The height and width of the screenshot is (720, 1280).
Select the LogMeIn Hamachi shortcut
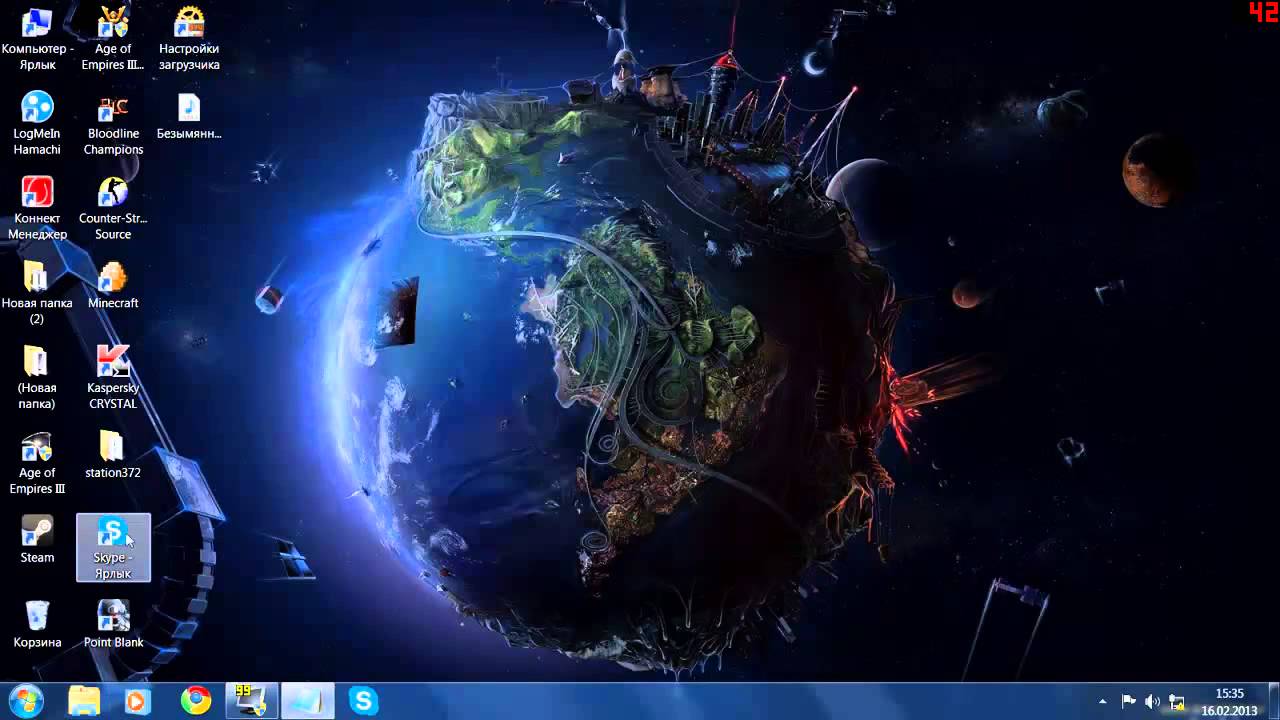pos(37,124)
